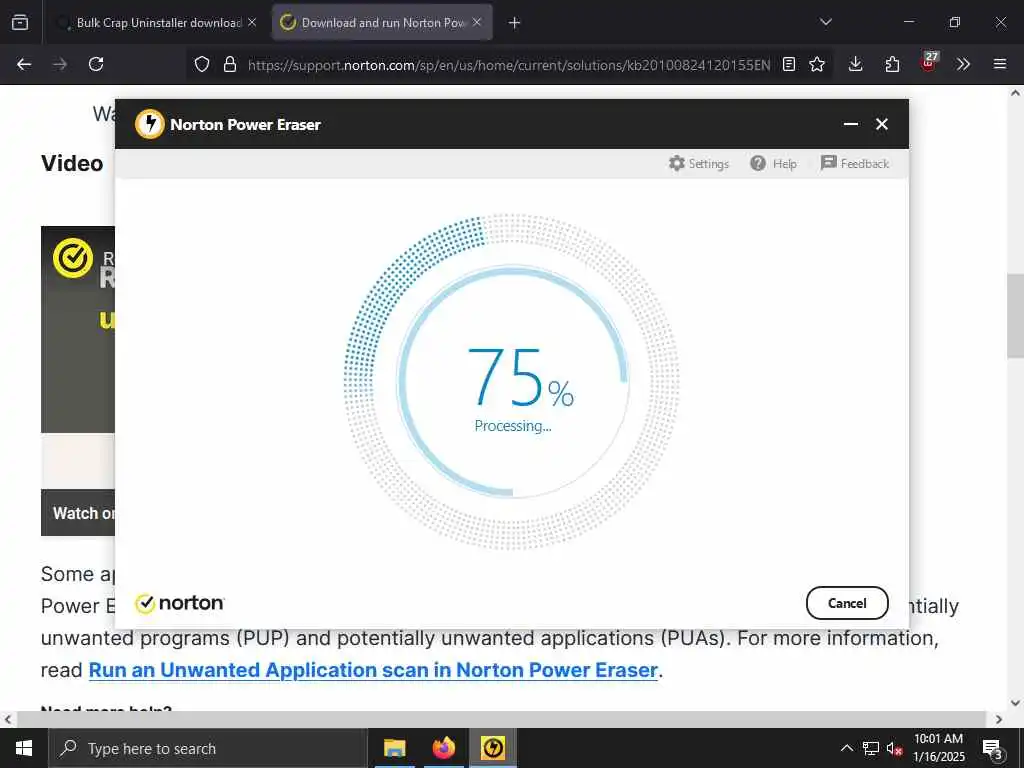The width and height of the screenshot is (1024, 768).
Task: Click the address bar URL
Action: tap(509, 65)
